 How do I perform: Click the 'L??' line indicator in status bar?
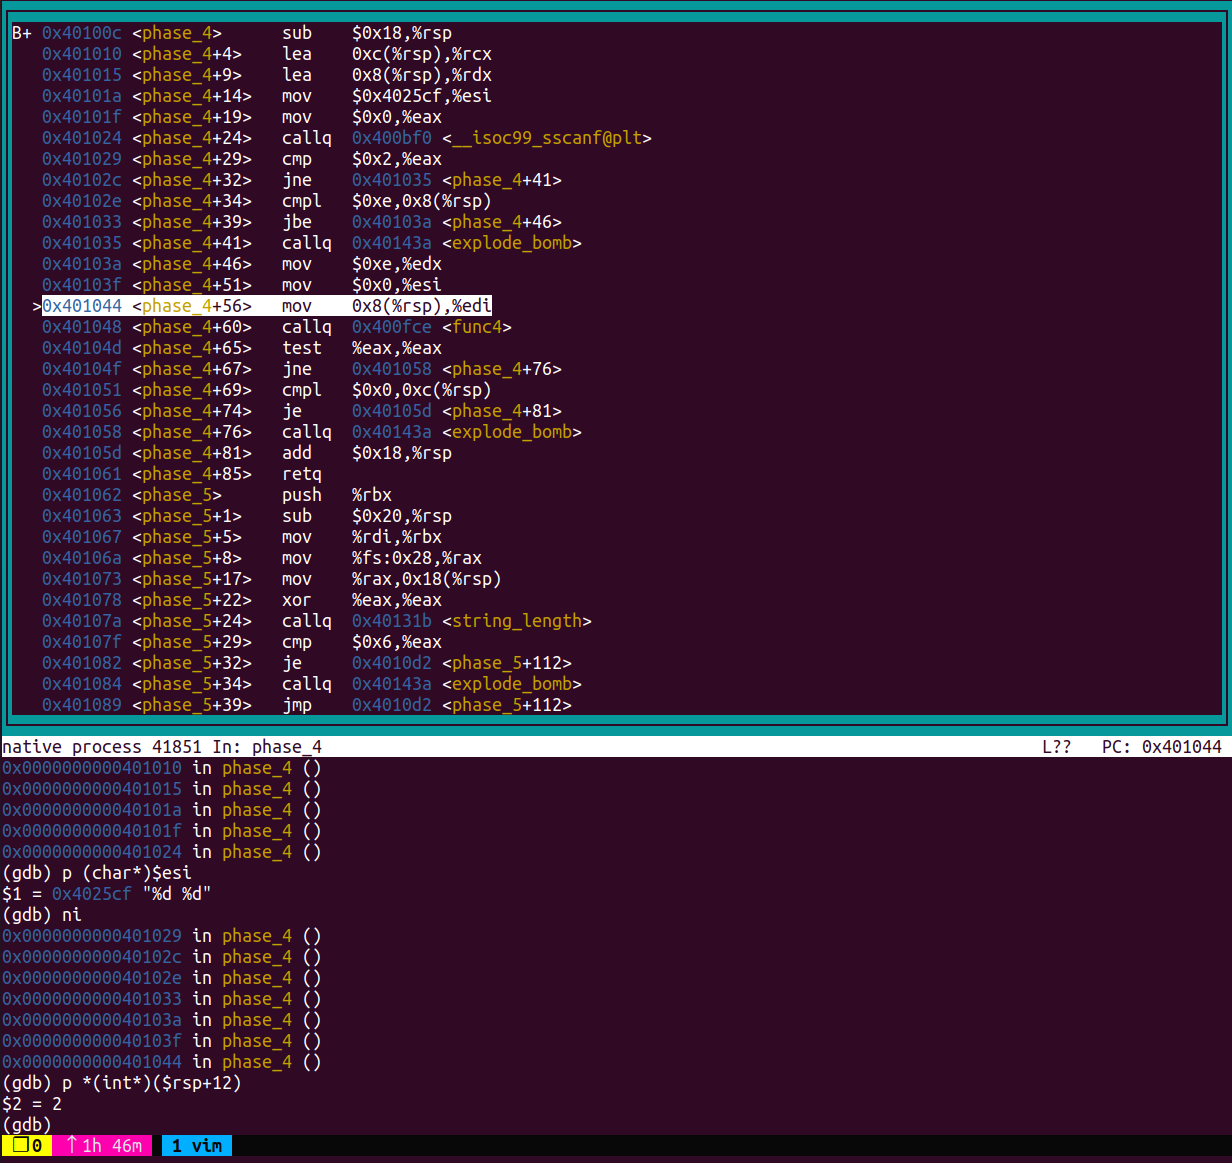click(1057, 747)
